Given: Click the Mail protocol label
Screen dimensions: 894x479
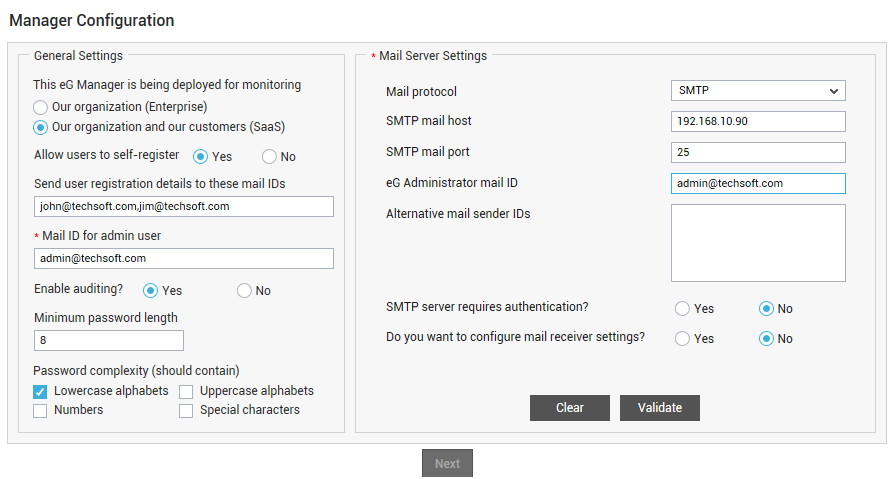Looking at the screenshot, I should pyautogui.click(x=421, y=92).
